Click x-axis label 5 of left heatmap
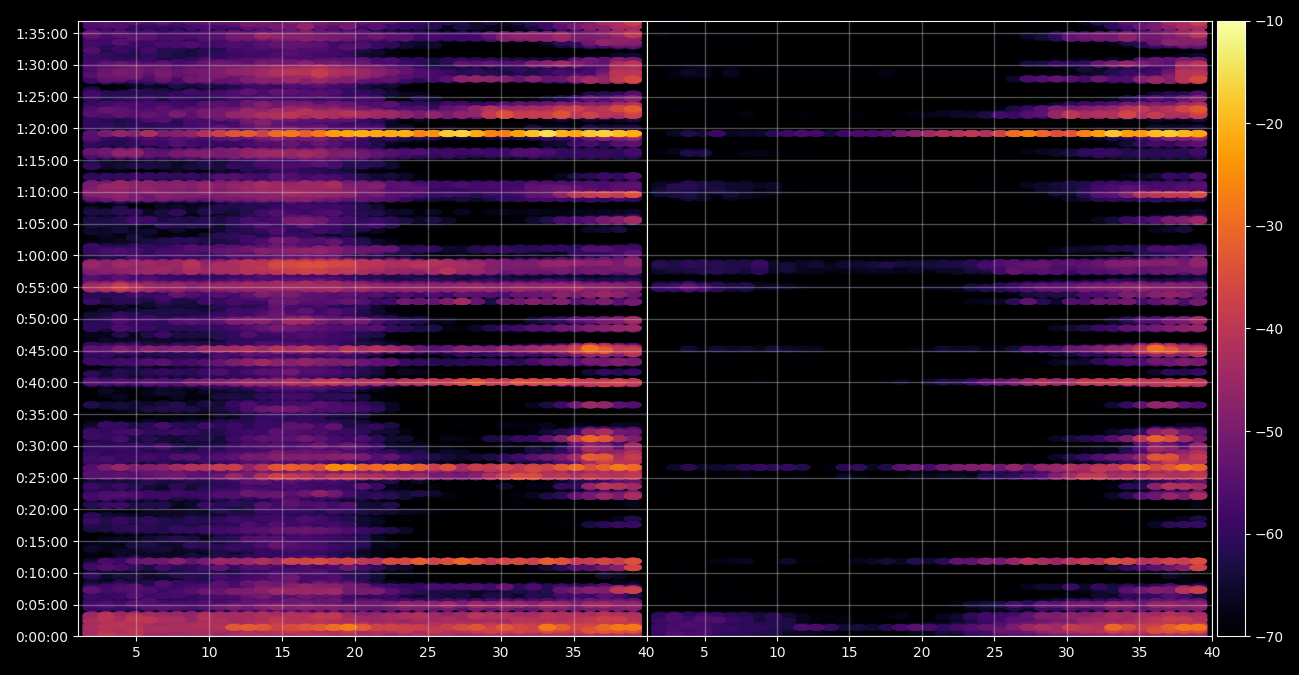 tap(136, 653)
